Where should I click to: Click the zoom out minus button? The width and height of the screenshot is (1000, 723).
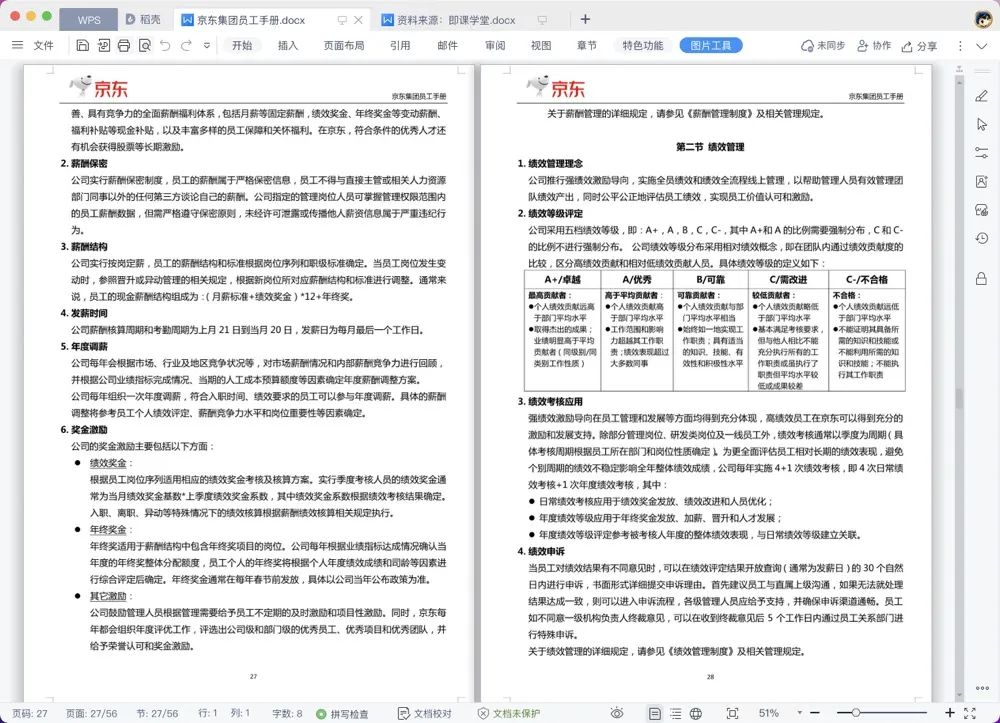point(815,713)
